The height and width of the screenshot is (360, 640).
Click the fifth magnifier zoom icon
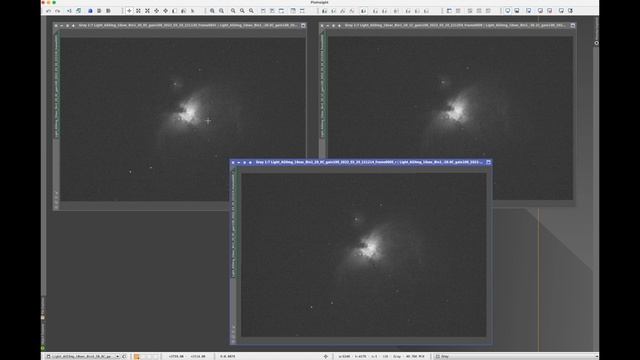[251, 11]
